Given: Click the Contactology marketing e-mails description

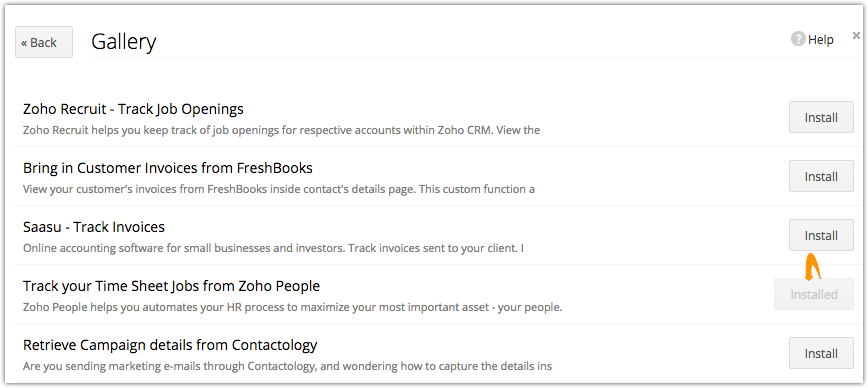Looking at the screenshot, I should point(287,366).
